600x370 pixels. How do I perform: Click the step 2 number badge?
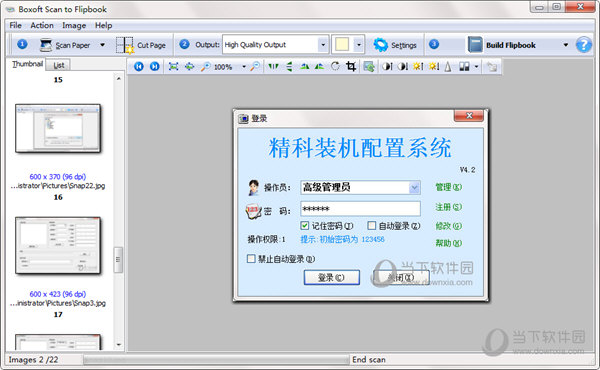pyautogui.click(x=184, y=44)
